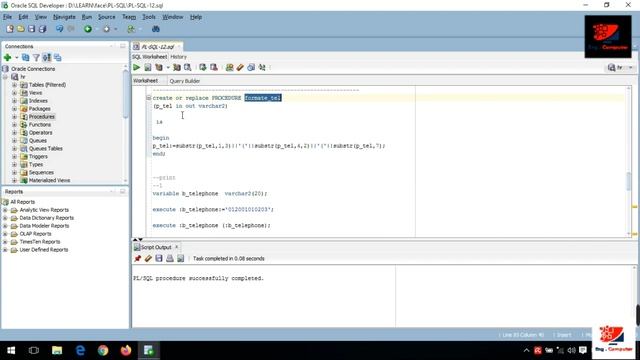640x360 pixels.
Task: Open the hr connection selector dropdown
Action: click(631, 68)
